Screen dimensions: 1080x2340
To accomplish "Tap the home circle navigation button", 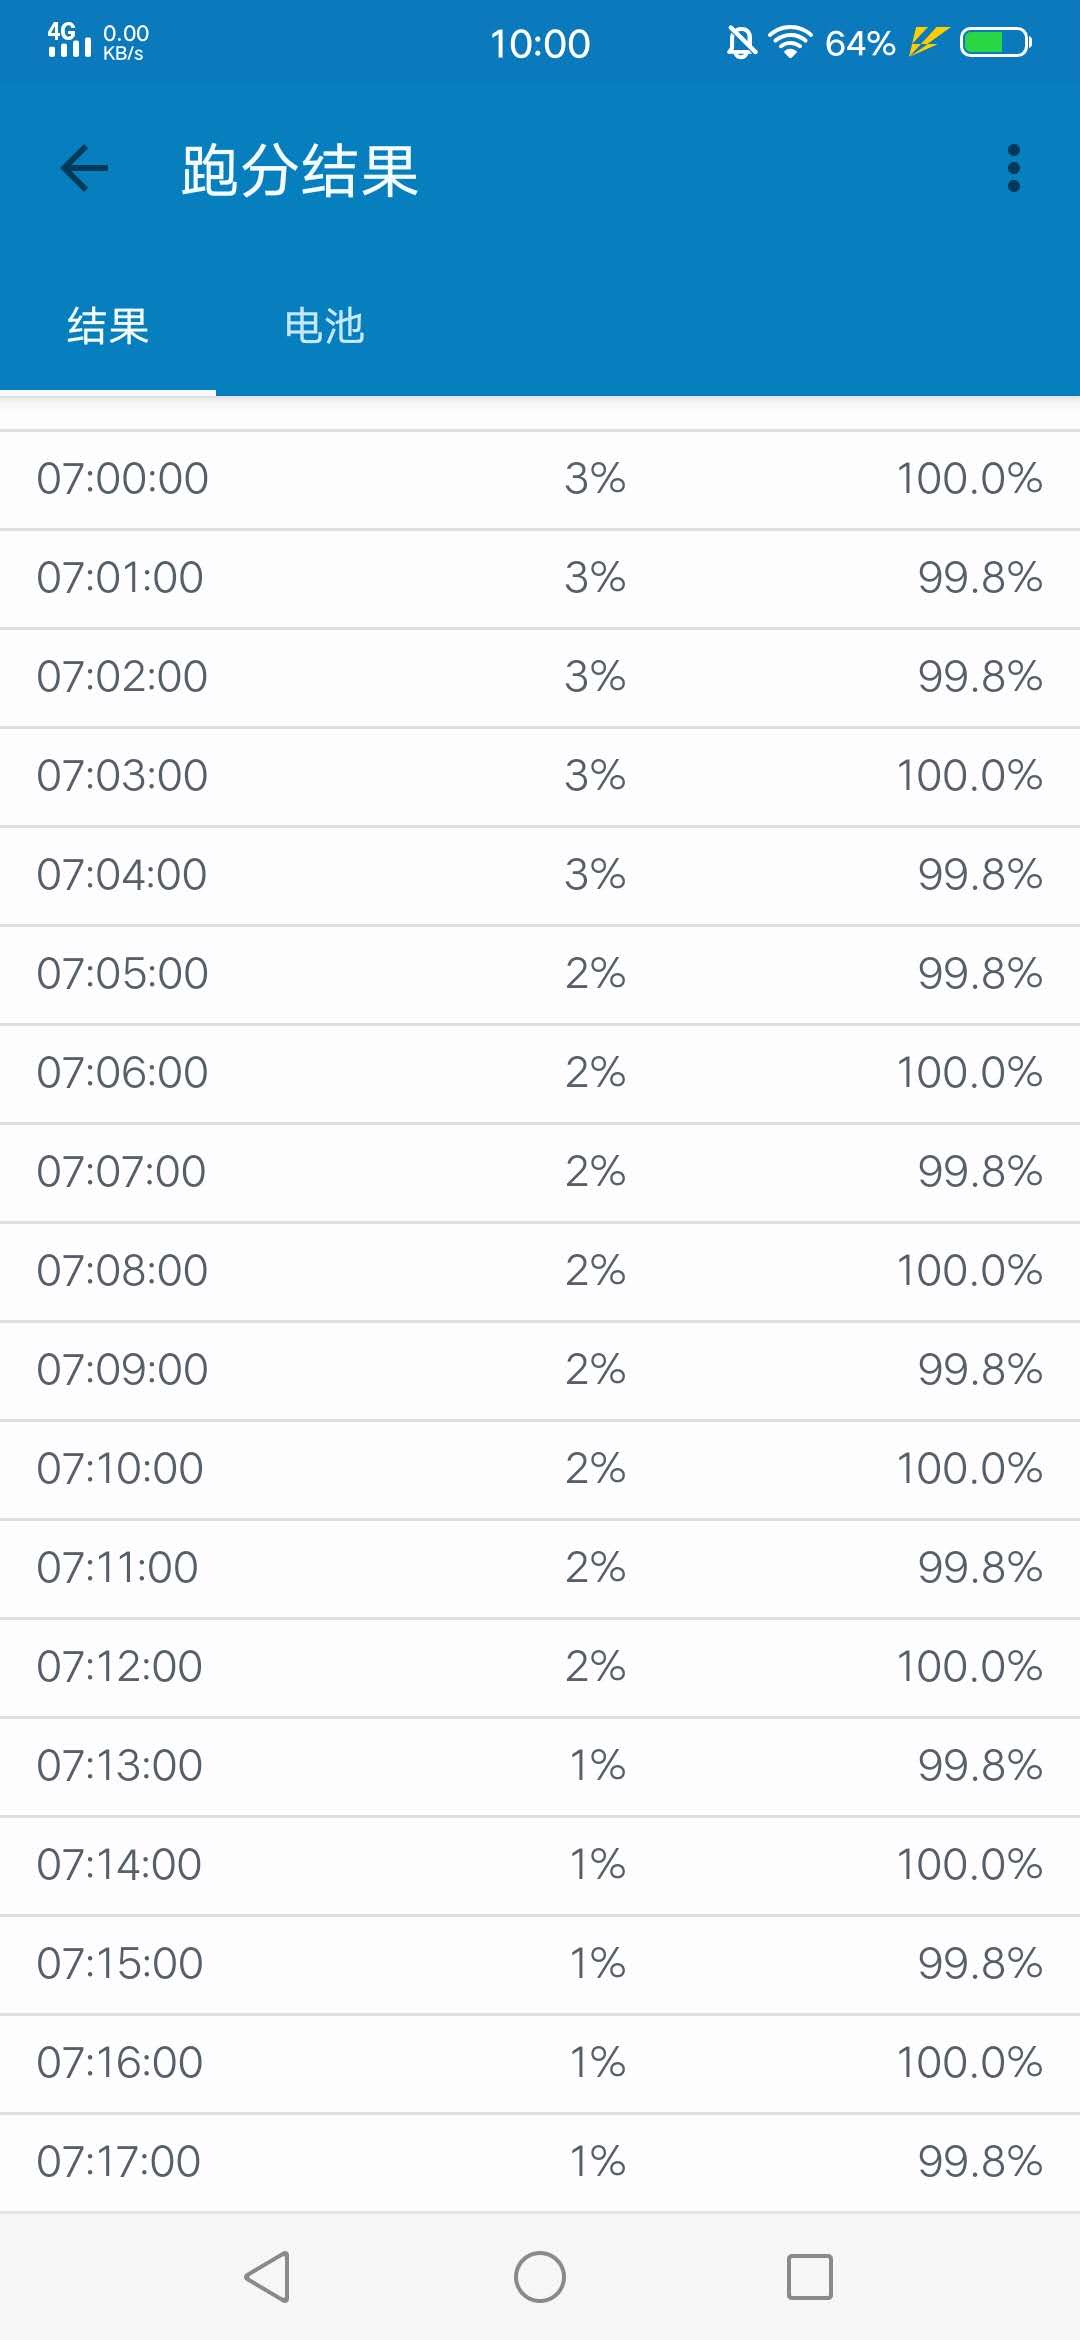I will coord(540,2277).
